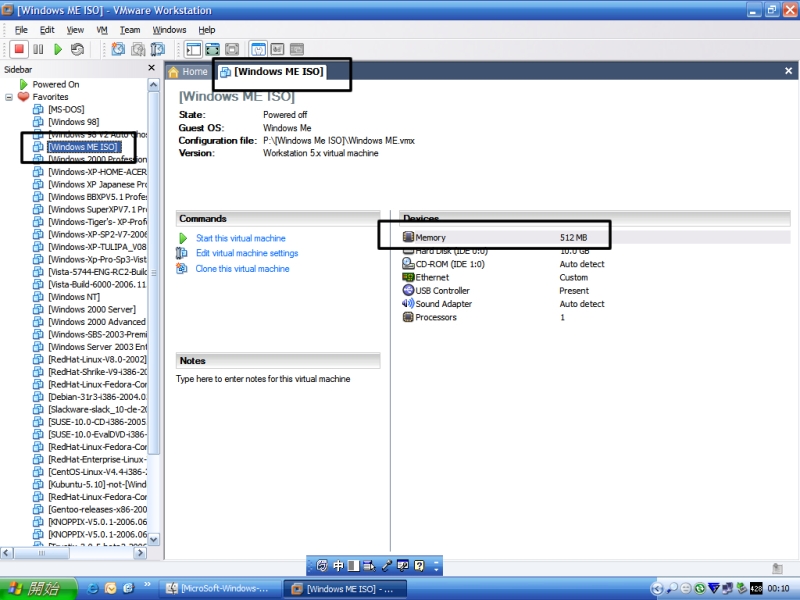800x600 pixels.
Task: Click the last view icon in the toolbar
Action: [296, 49]
